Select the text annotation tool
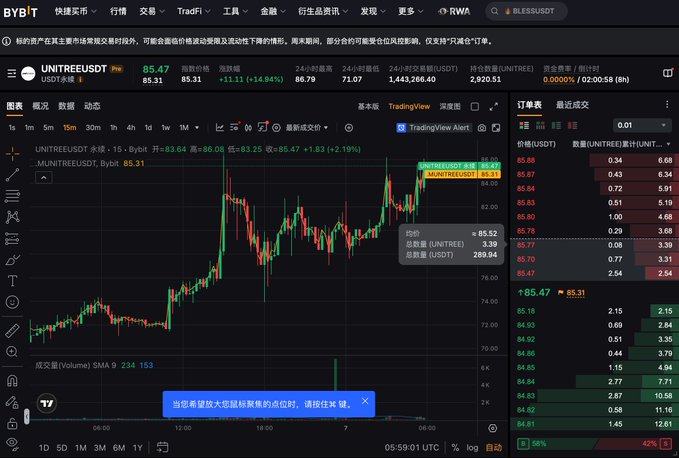The width and height of the screenshot is (679, 458). click(x=13, y=281)
